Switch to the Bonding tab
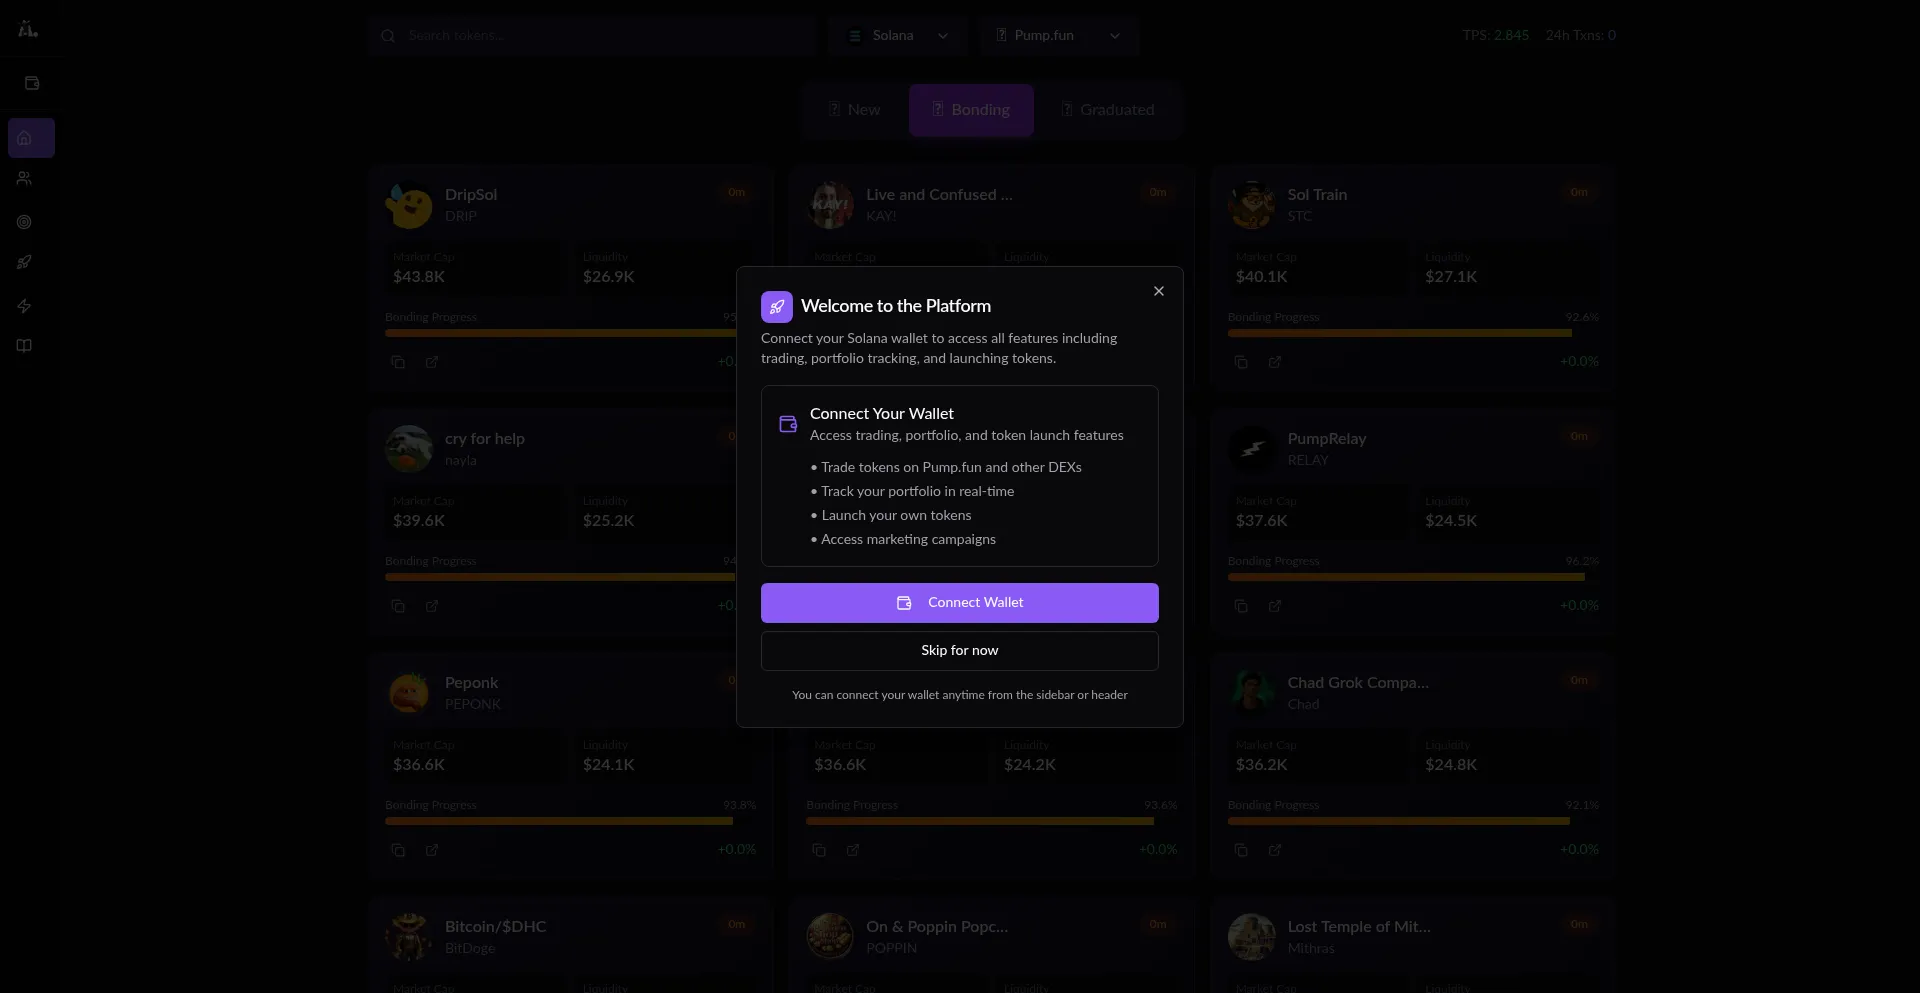Screen dimensions: 1920x993 point(971,110)
